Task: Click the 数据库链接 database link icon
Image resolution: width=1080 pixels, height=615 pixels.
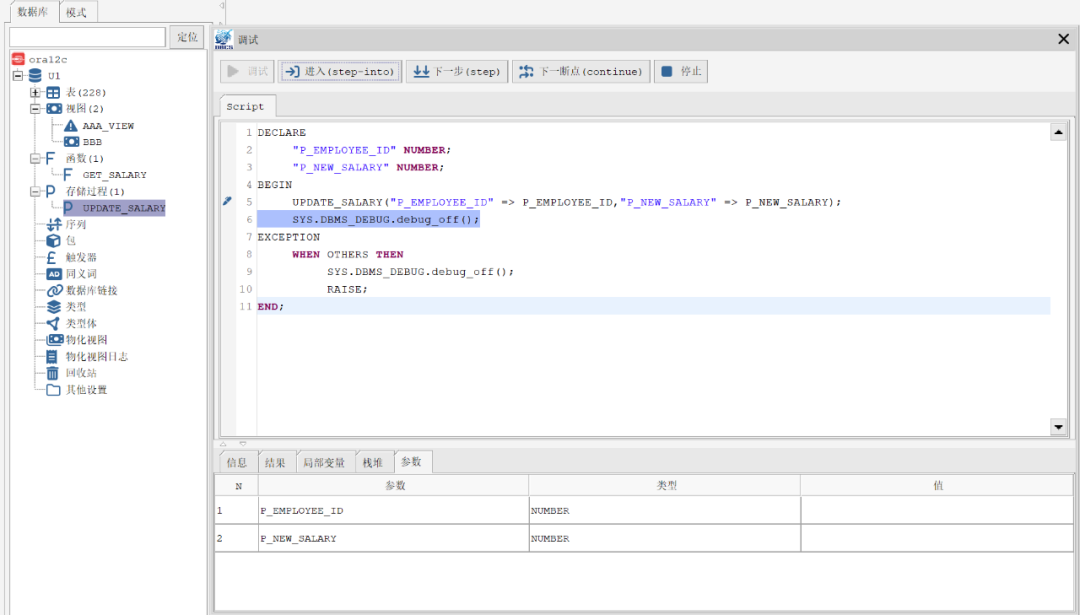Action: click(54, 290)
